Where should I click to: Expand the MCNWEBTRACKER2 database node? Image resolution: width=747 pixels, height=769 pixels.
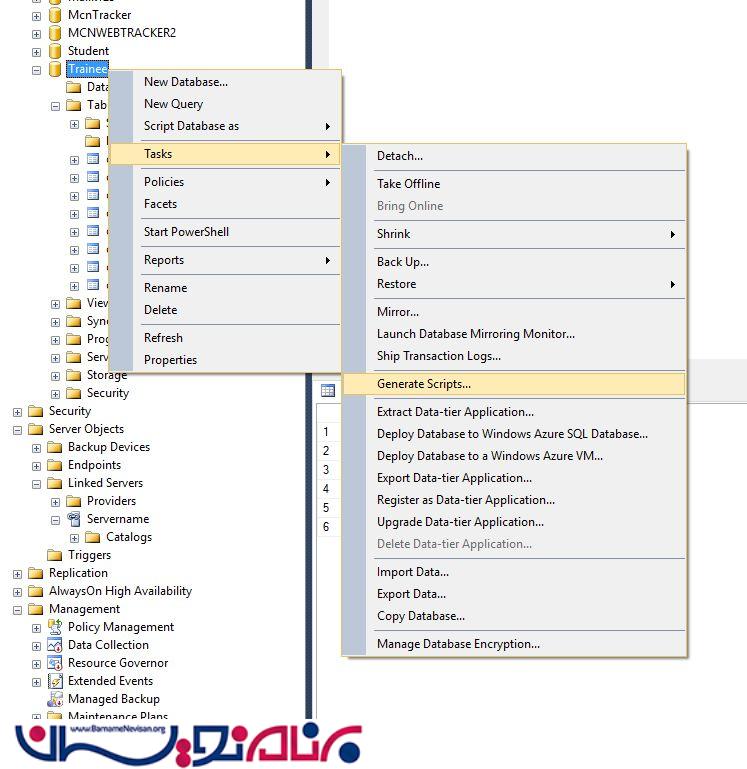(x=36, y=34)
